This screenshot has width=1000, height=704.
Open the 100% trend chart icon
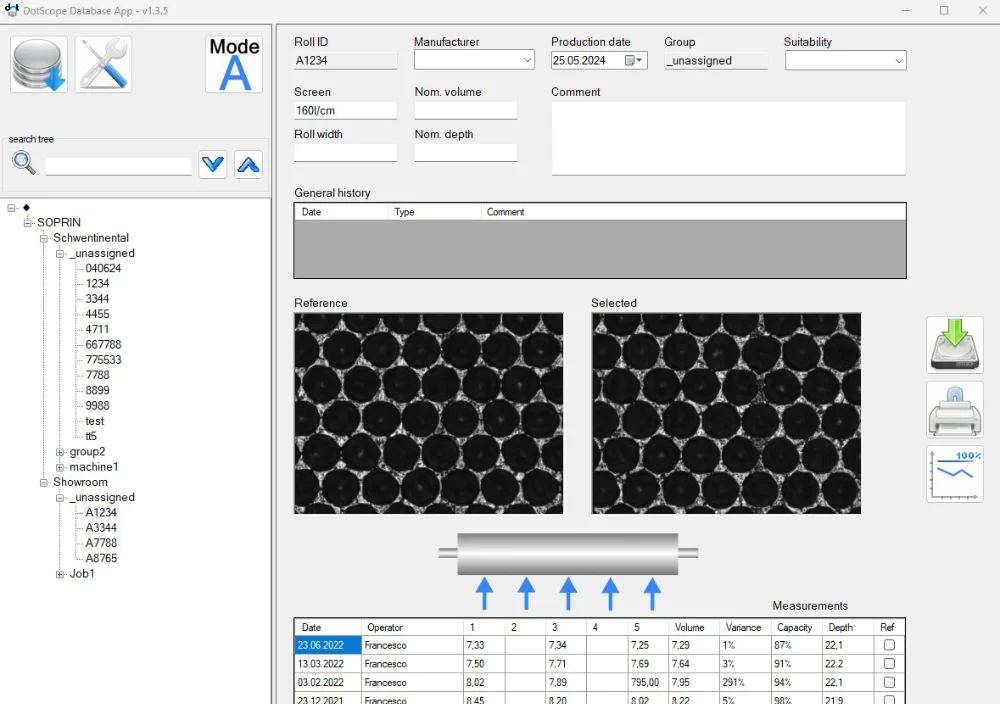click(x=955, y=474)
